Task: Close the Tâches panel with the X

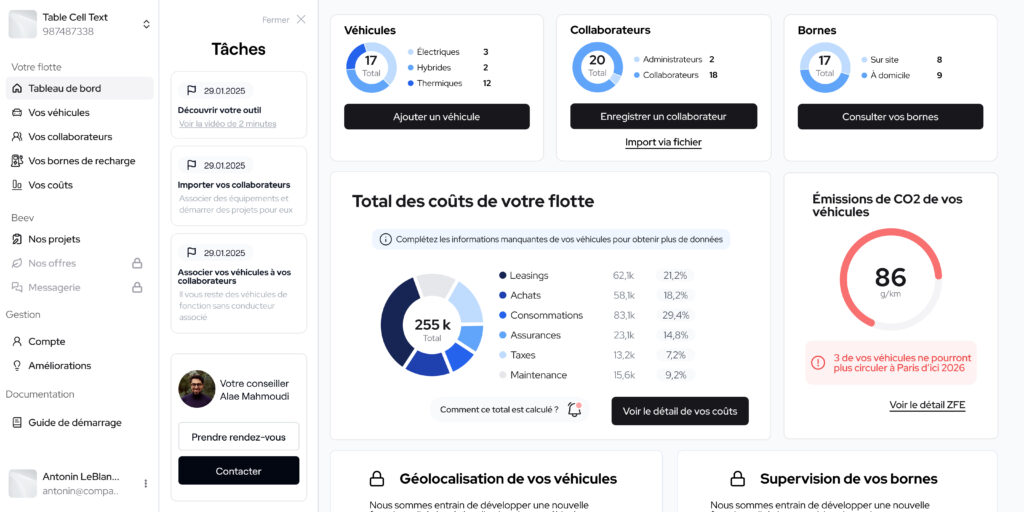Action: 301,19
